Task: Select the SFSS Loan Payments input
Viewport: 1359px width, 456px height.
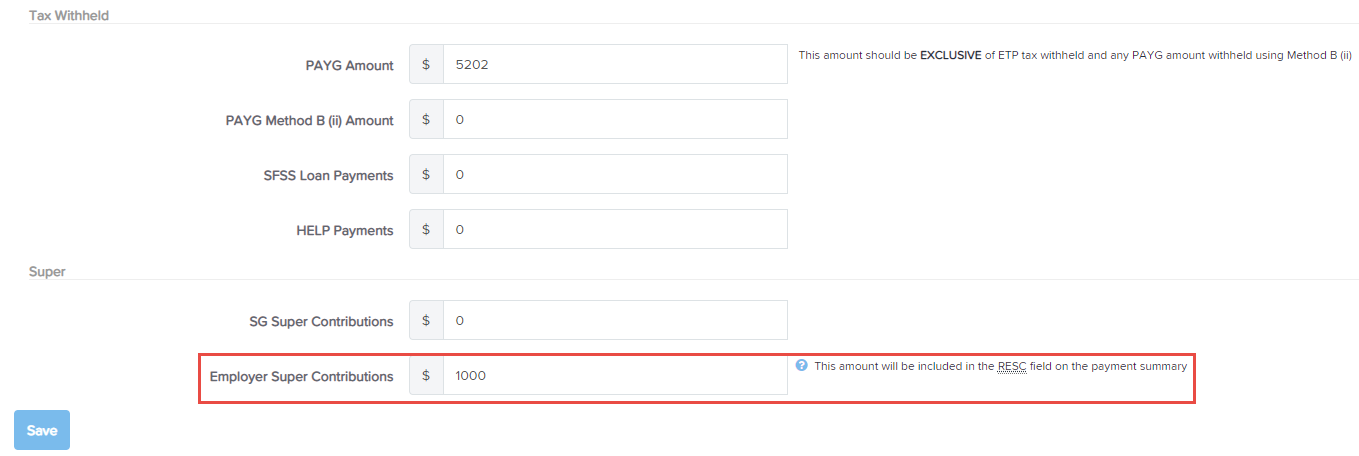Action: click(615, 174)
